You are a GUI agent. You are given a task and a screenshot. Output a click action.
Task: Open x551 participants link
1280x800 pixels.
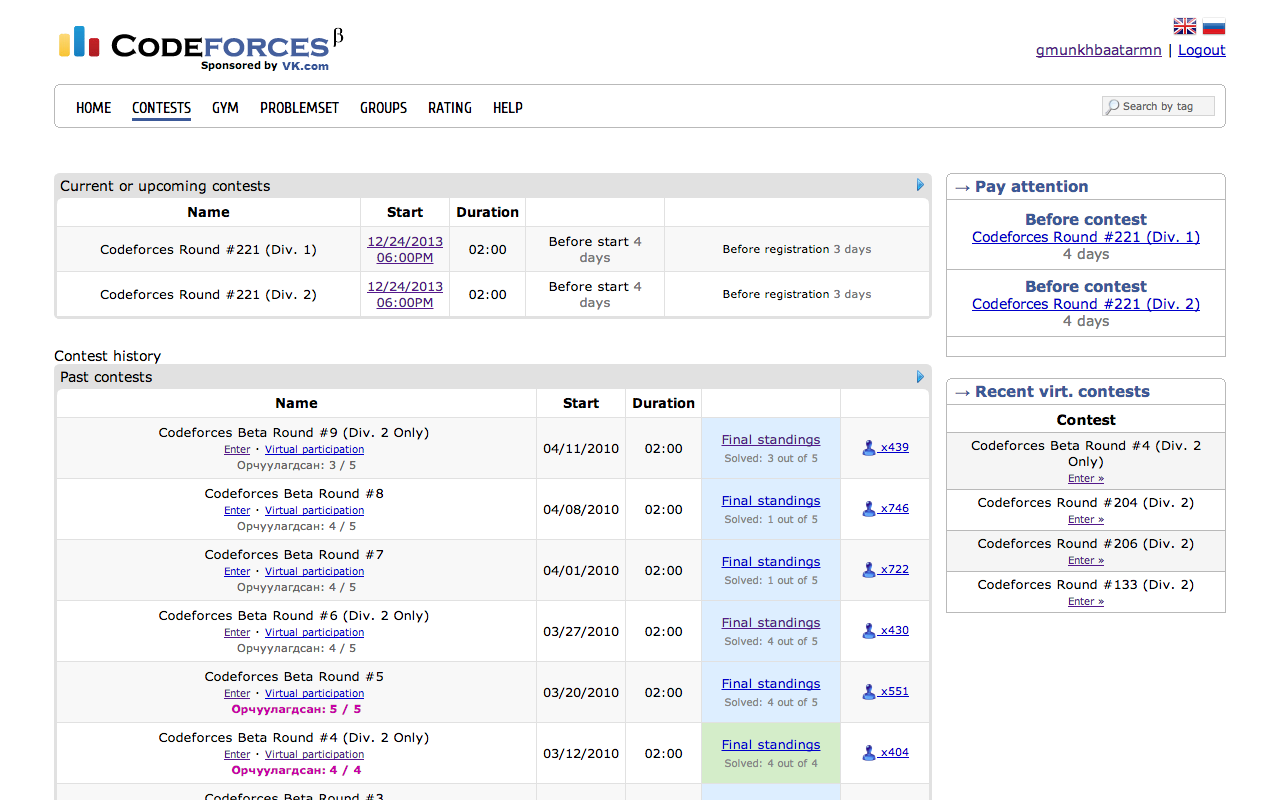coord(894,692)
